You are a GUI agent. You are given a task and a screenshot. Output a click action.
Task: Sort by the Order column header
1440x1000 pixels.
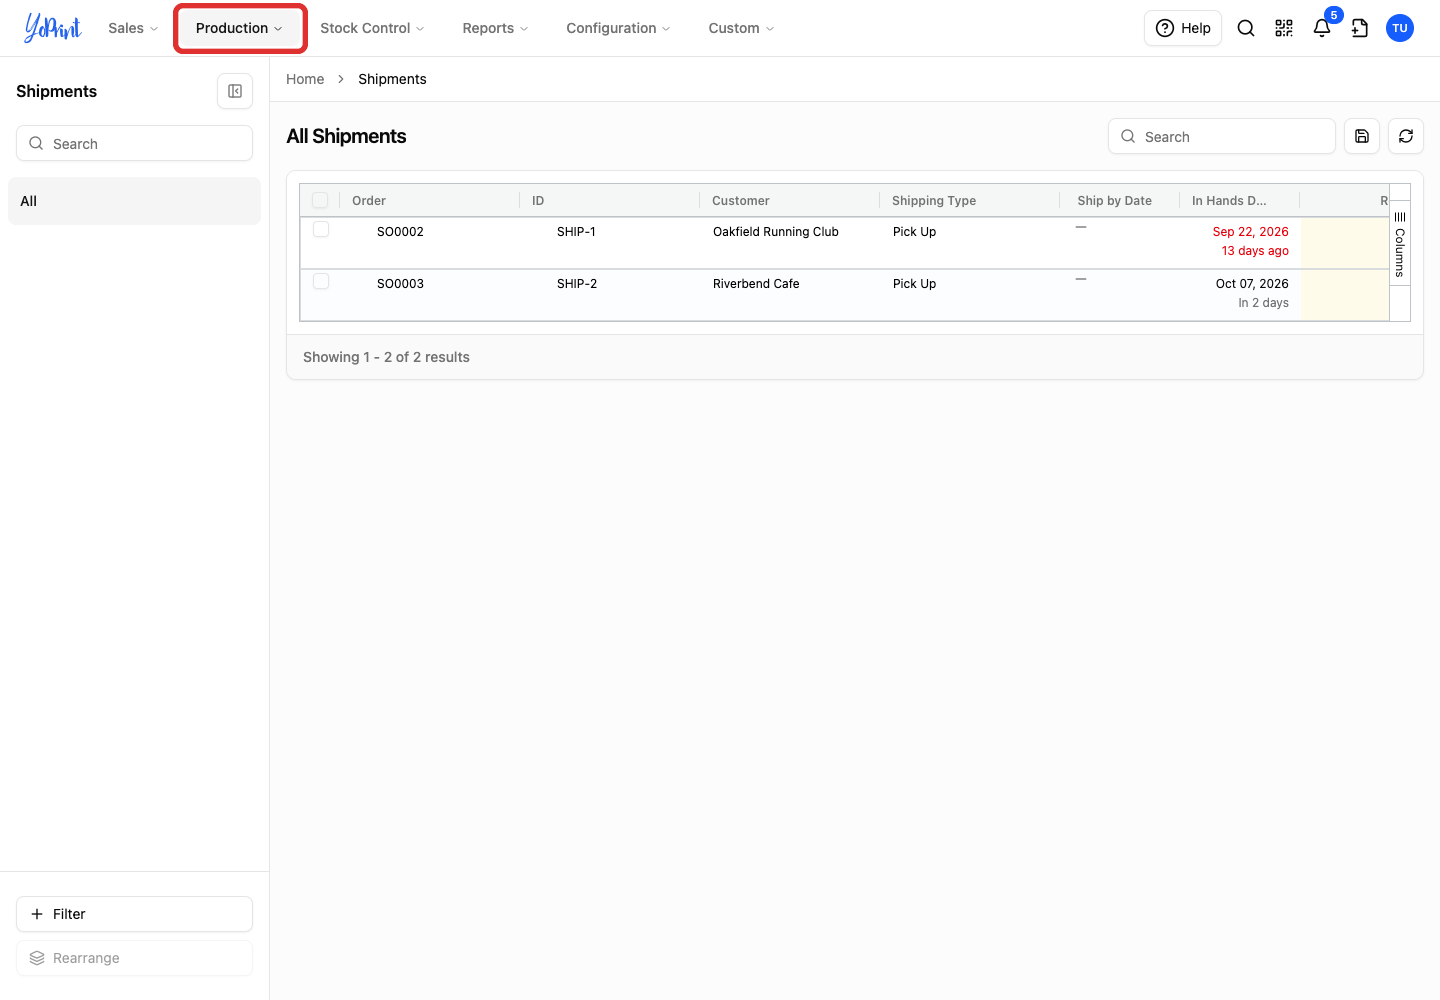coord(369,200)
